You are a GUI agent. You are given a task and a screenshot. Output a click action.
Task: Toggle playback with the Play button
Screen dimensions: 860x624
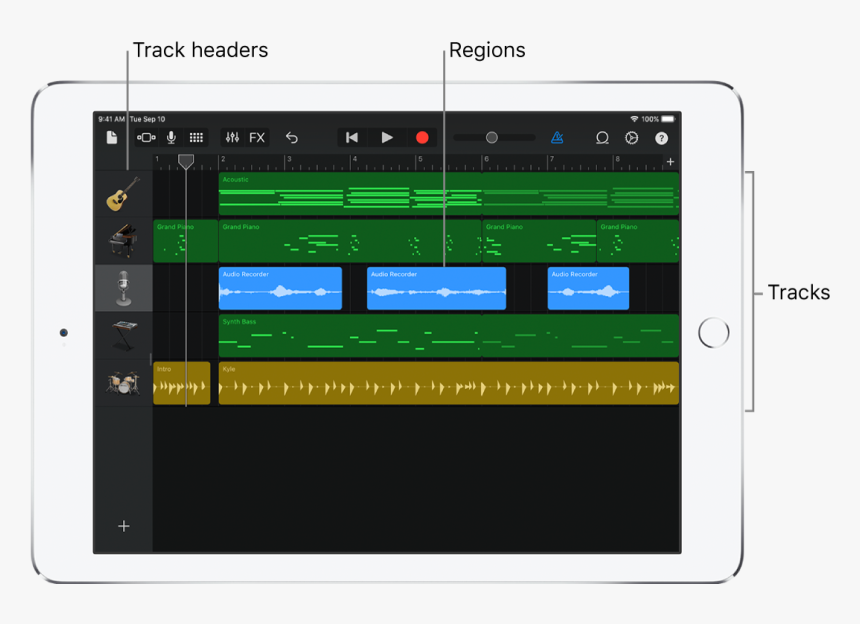click(388, 137)
